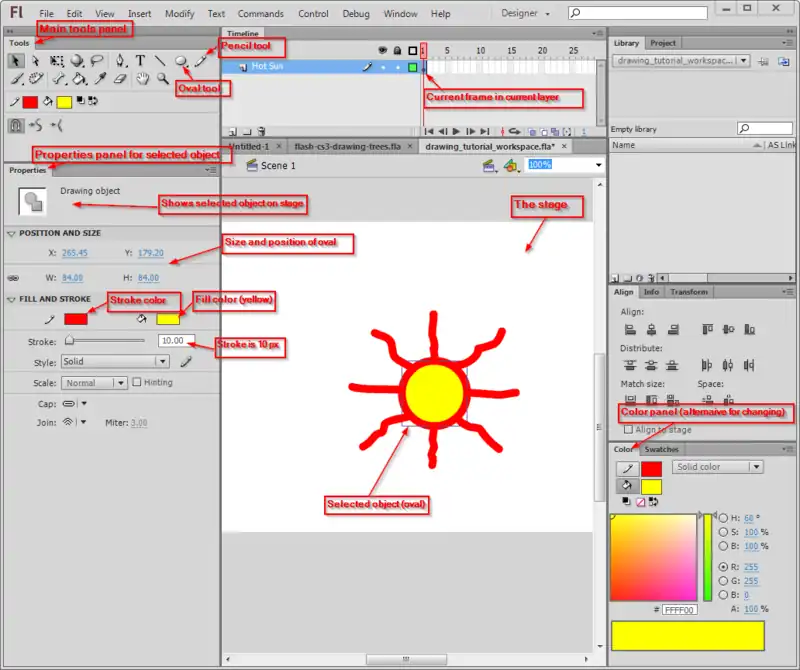The width and height of the screenshot is (800, 670).
Task: Select the R radio button in Color panel
Action: 723,567
